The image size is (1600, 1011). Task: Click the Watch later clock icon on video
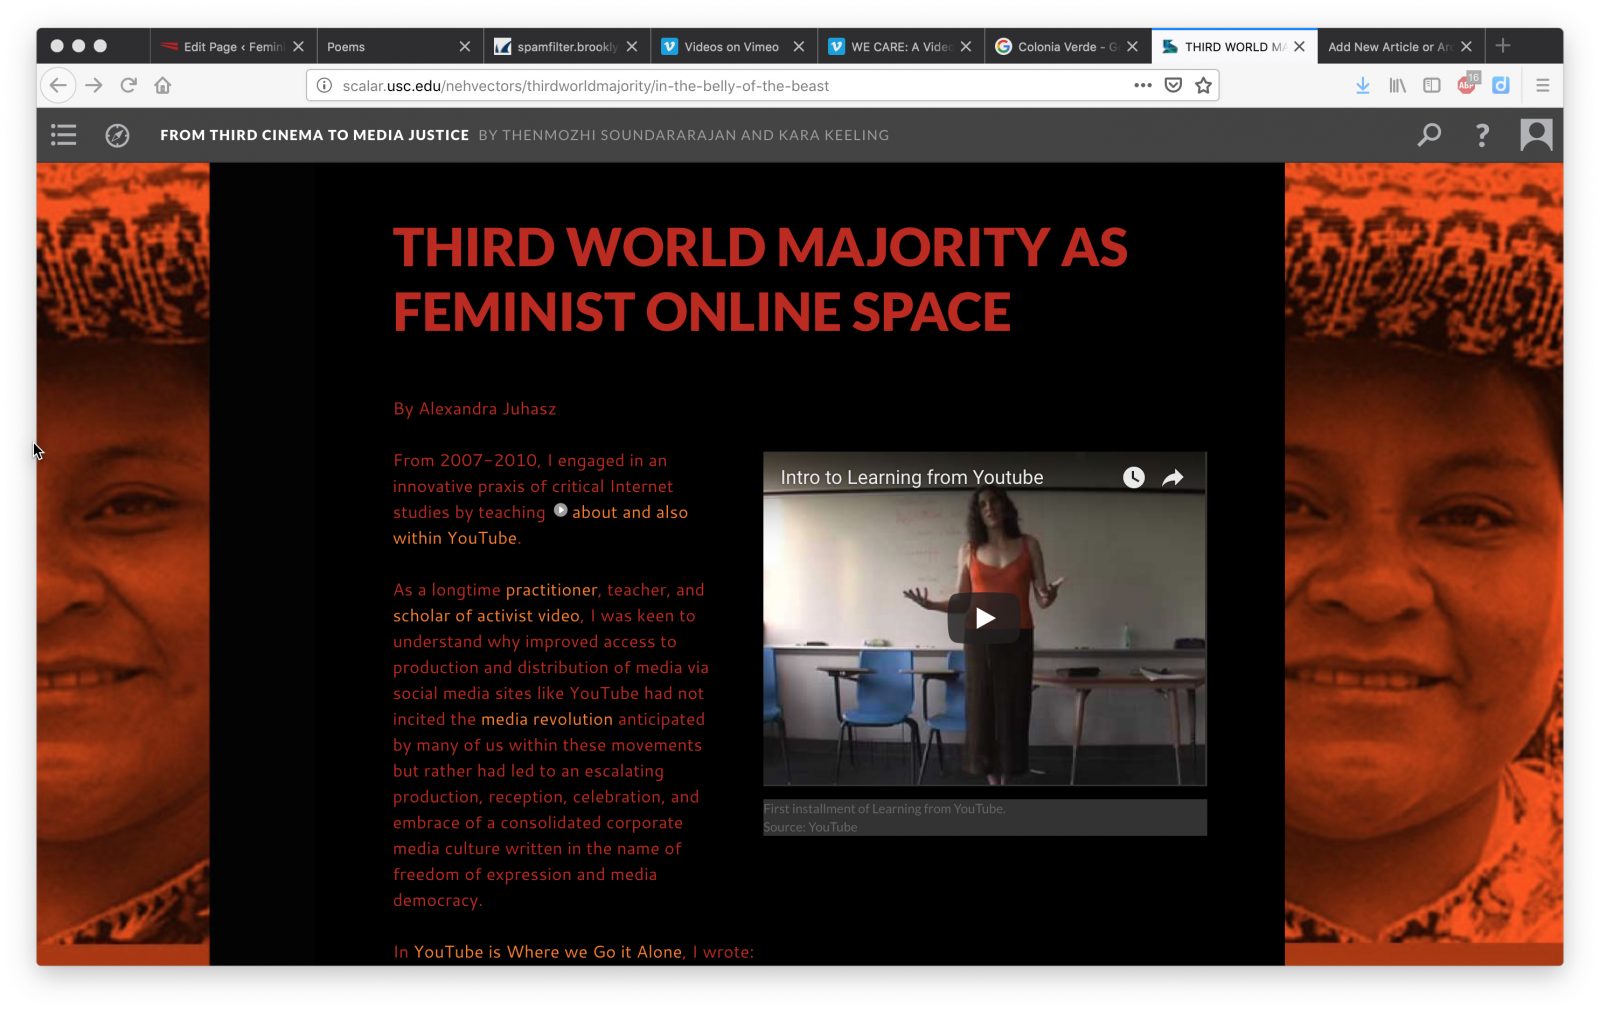tap(1133, 478)
